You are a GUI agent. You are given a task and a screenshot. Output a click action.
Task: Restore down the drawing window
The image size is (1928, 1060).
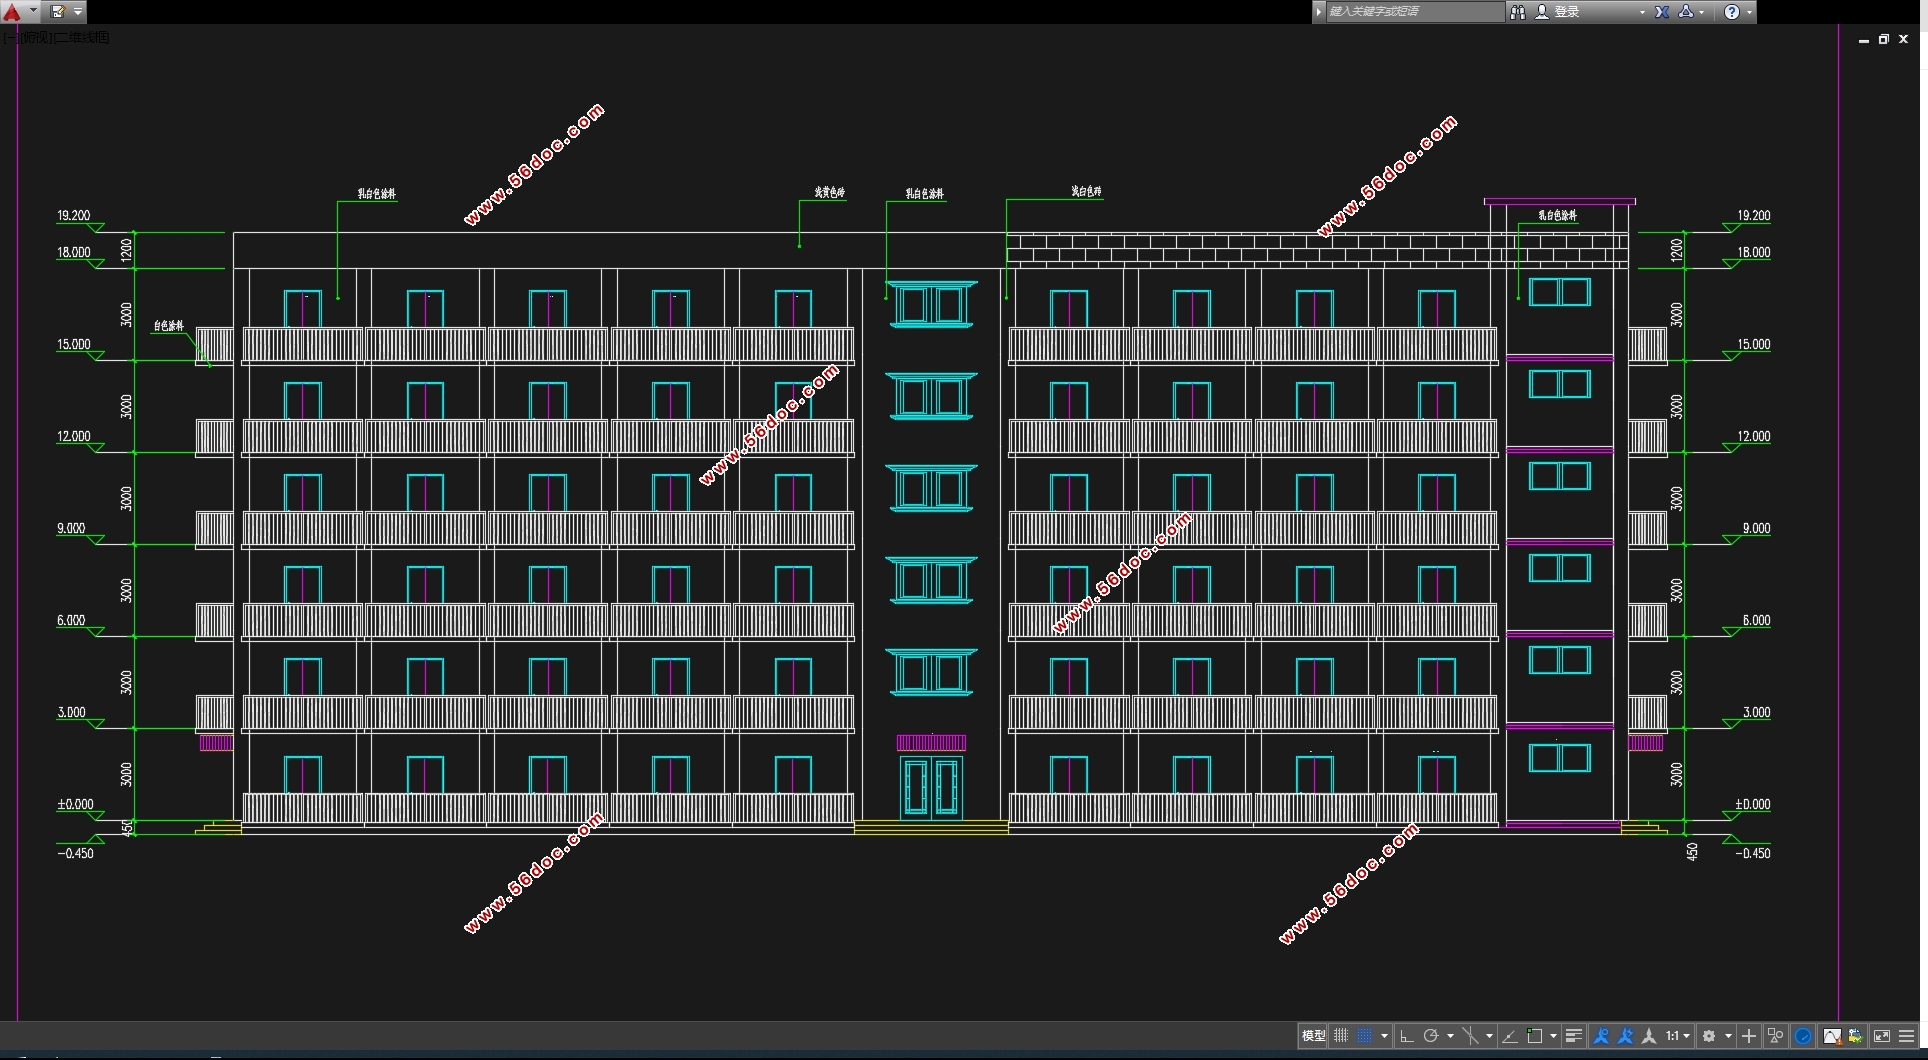1883,39
